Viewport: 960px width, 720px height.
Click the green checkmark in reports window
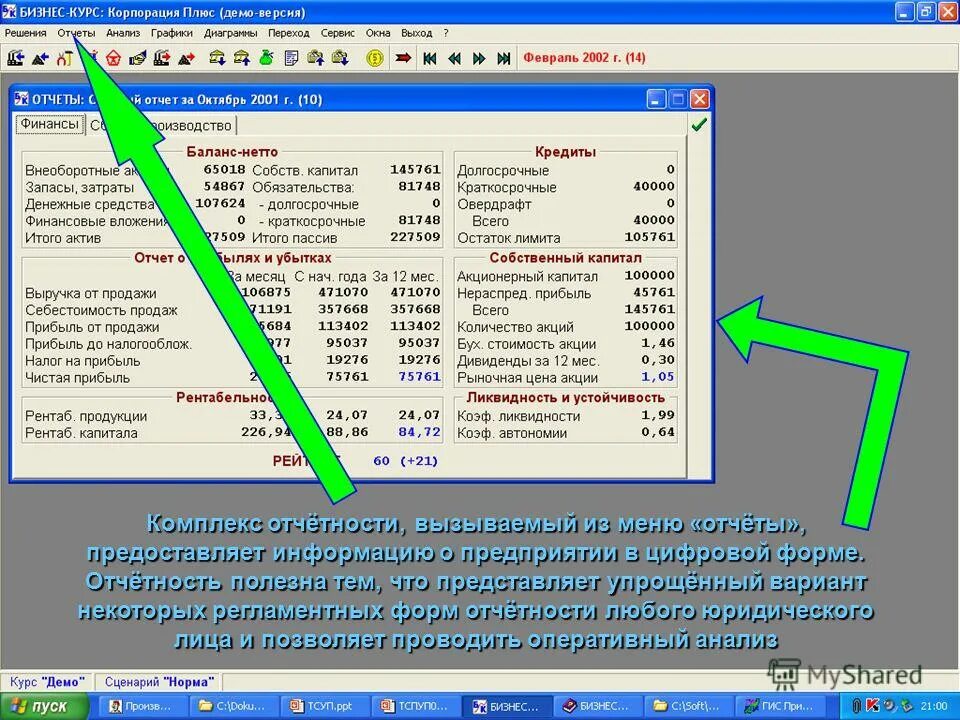click(699, 125)
